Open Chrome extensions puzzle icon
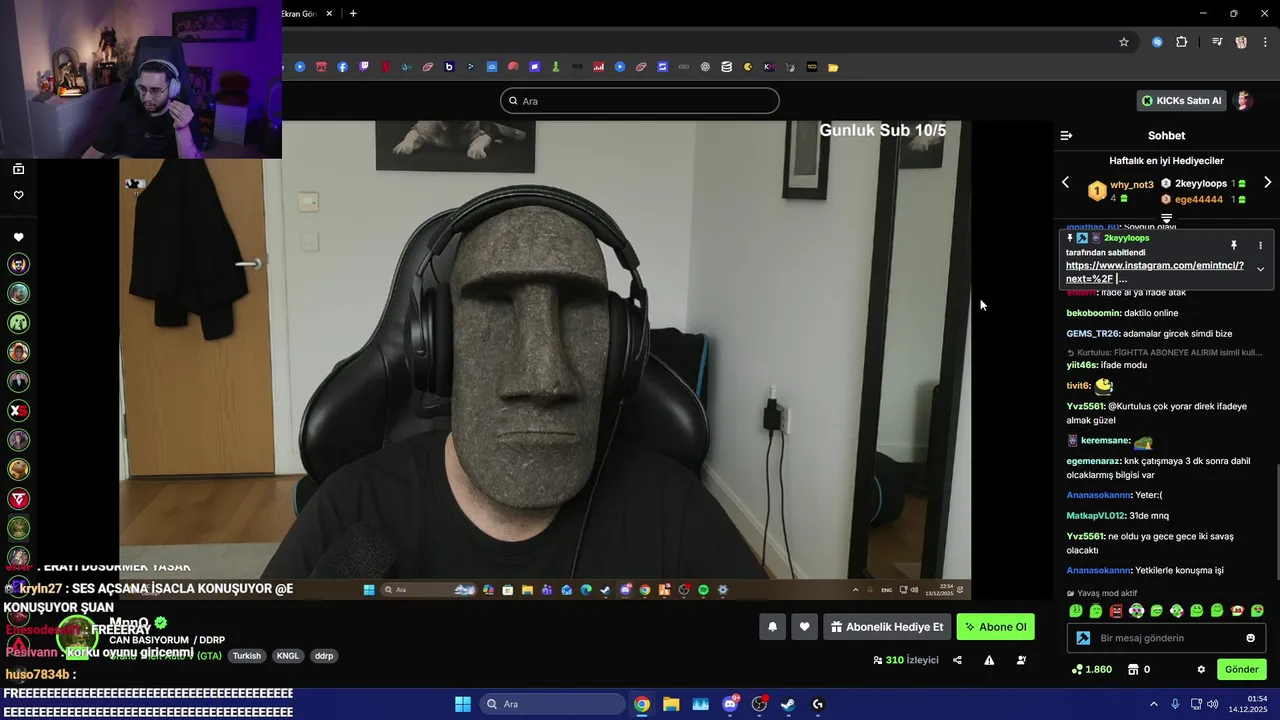The height and width of the screenshot is (720, 1280). [1182, 42]
